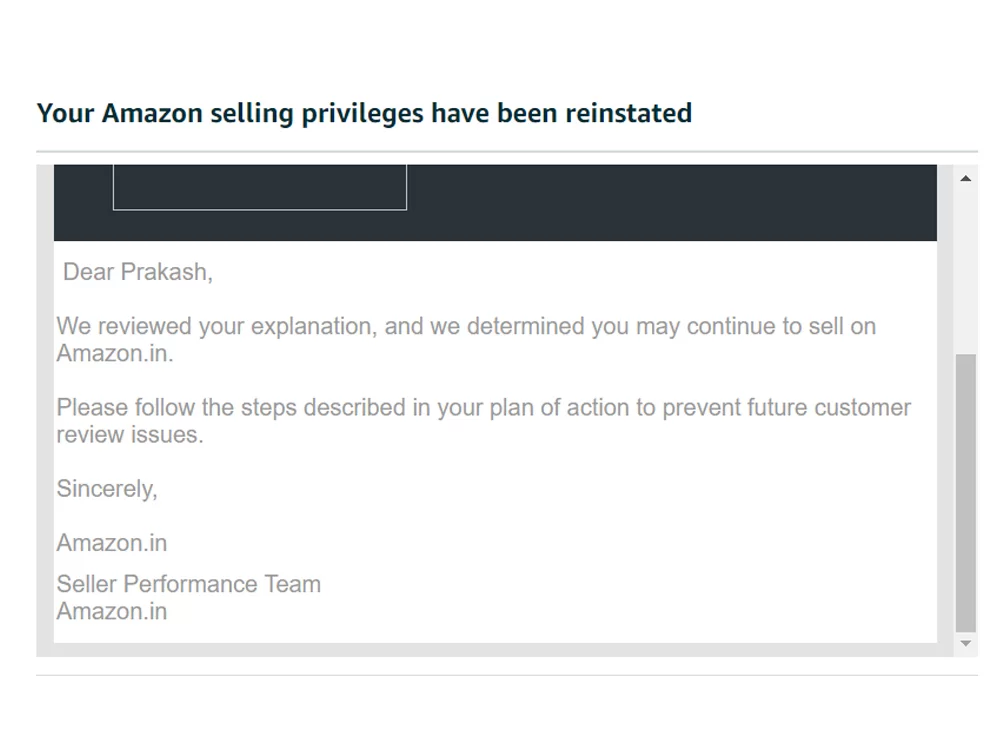This screenshot has width=1000, height=750.
Task: Click 'Amazon.in.' ending the first paragraph
Action: 115,353
